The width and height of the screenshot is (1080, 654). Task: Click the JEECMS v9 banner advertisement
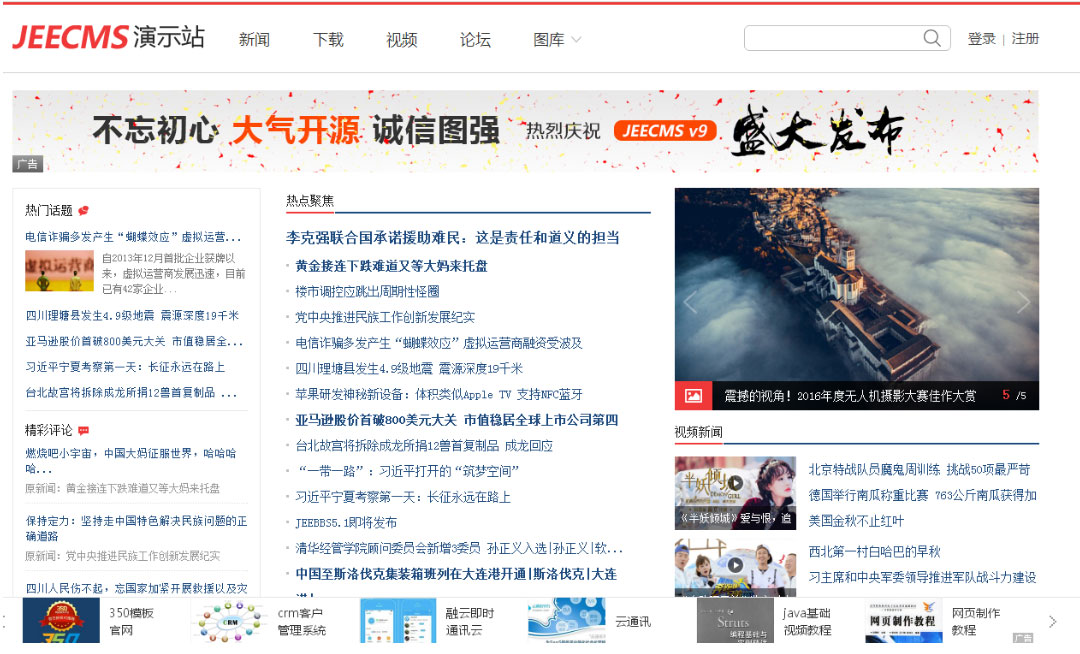[525, 131]
